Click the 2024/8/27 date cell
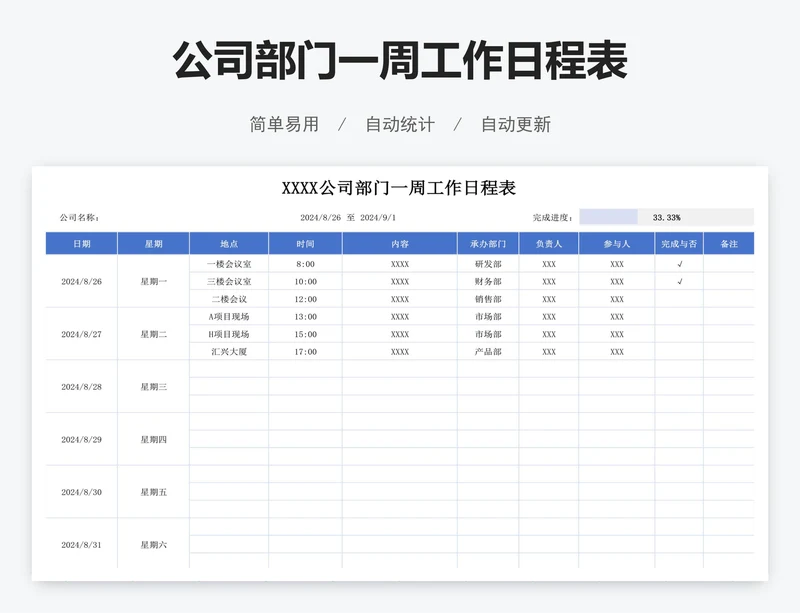The image size is (800, 613). point(82,334)
